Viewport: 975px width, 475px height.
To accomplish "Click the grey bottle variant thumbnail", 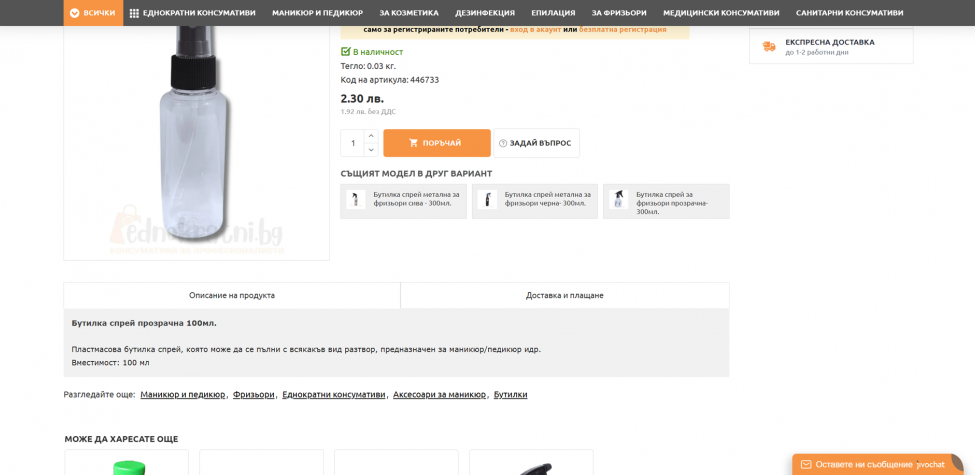I will (356, 199).
